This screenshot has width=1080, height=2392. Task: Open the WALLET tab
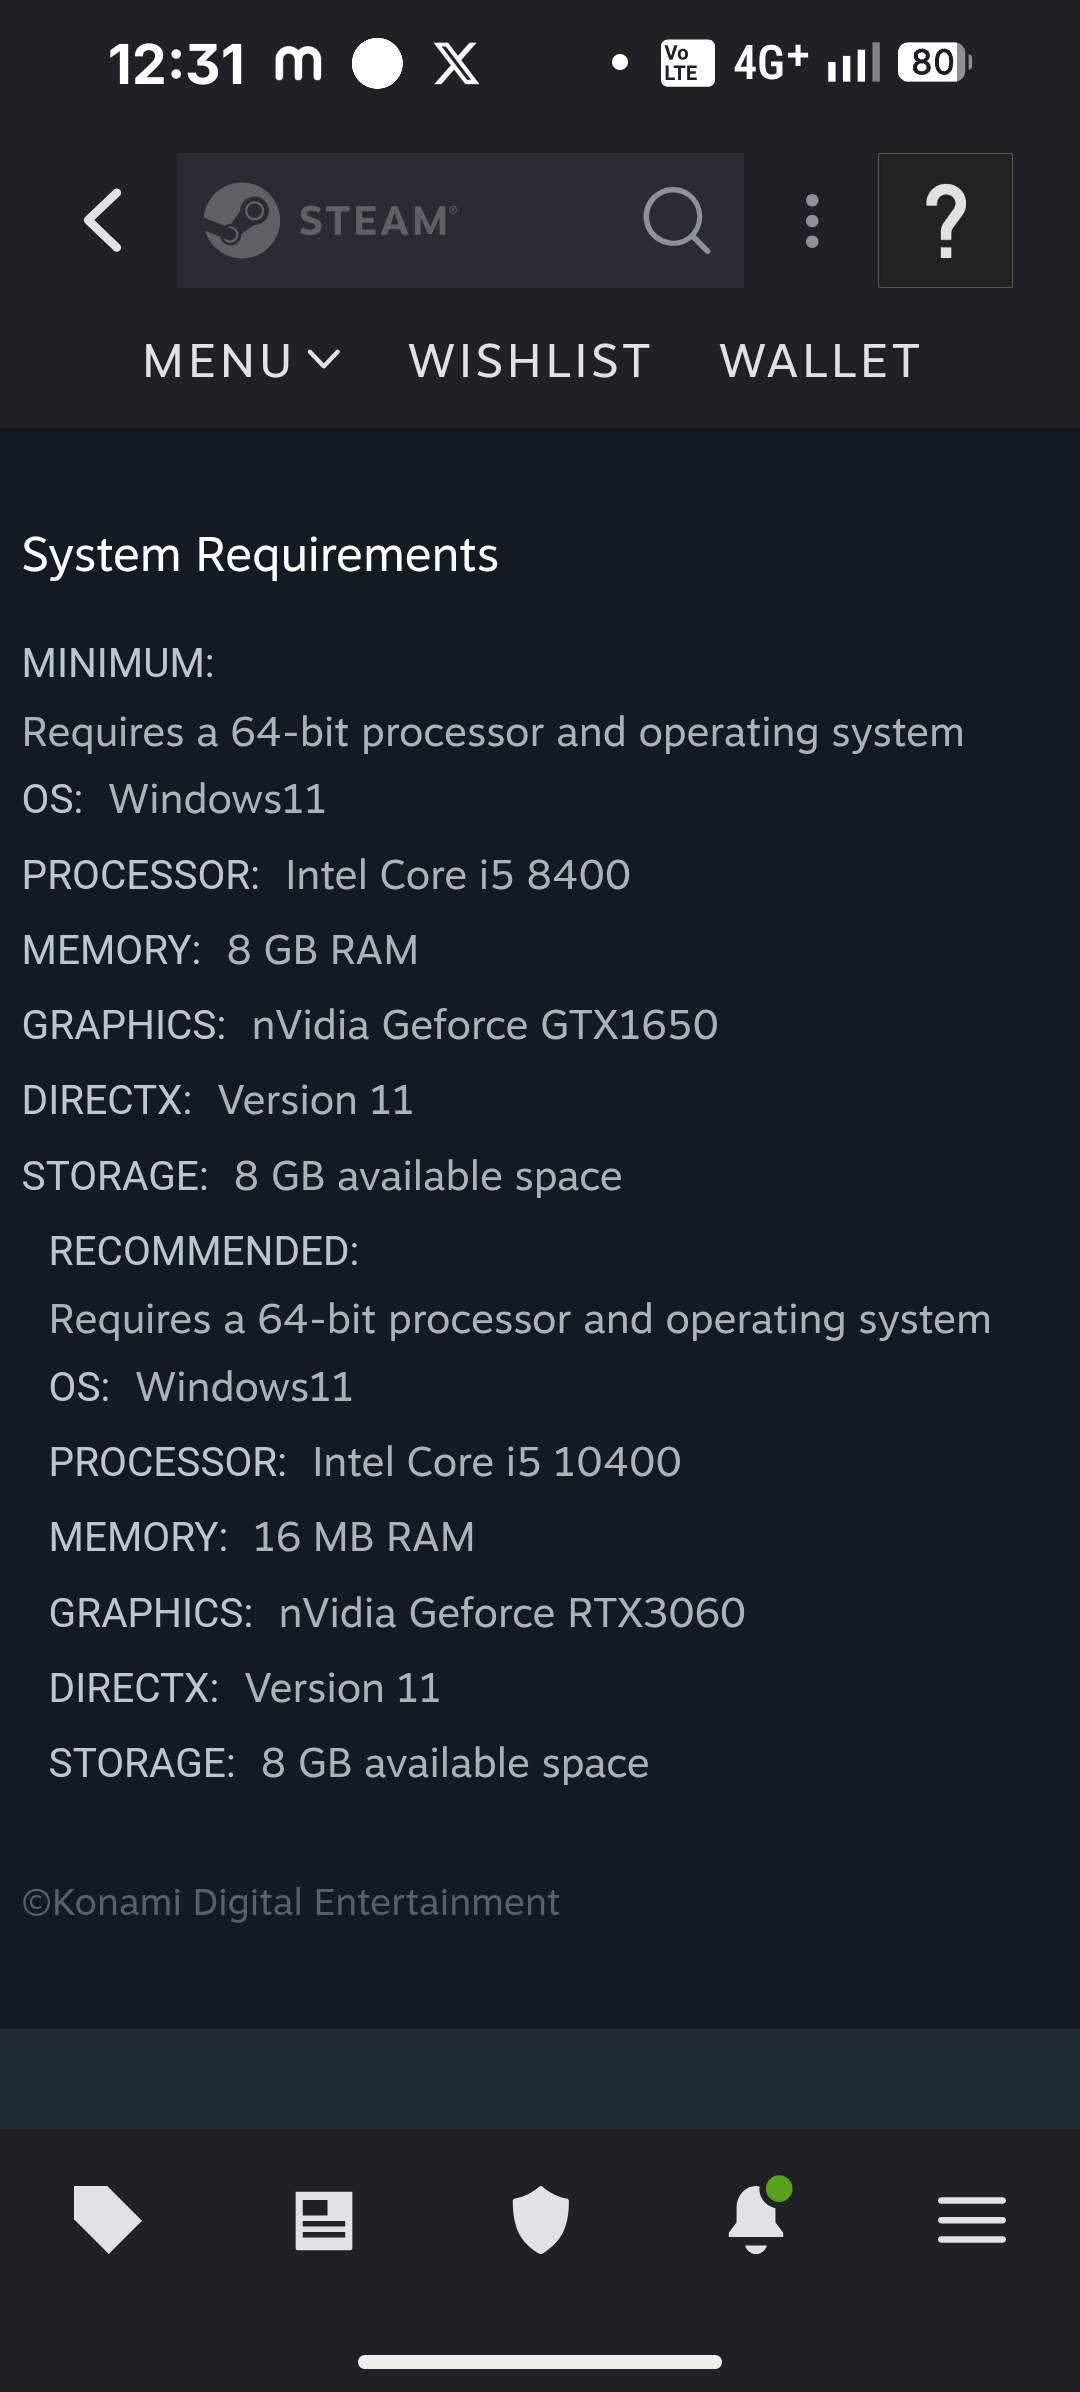(x=820, y=361)
